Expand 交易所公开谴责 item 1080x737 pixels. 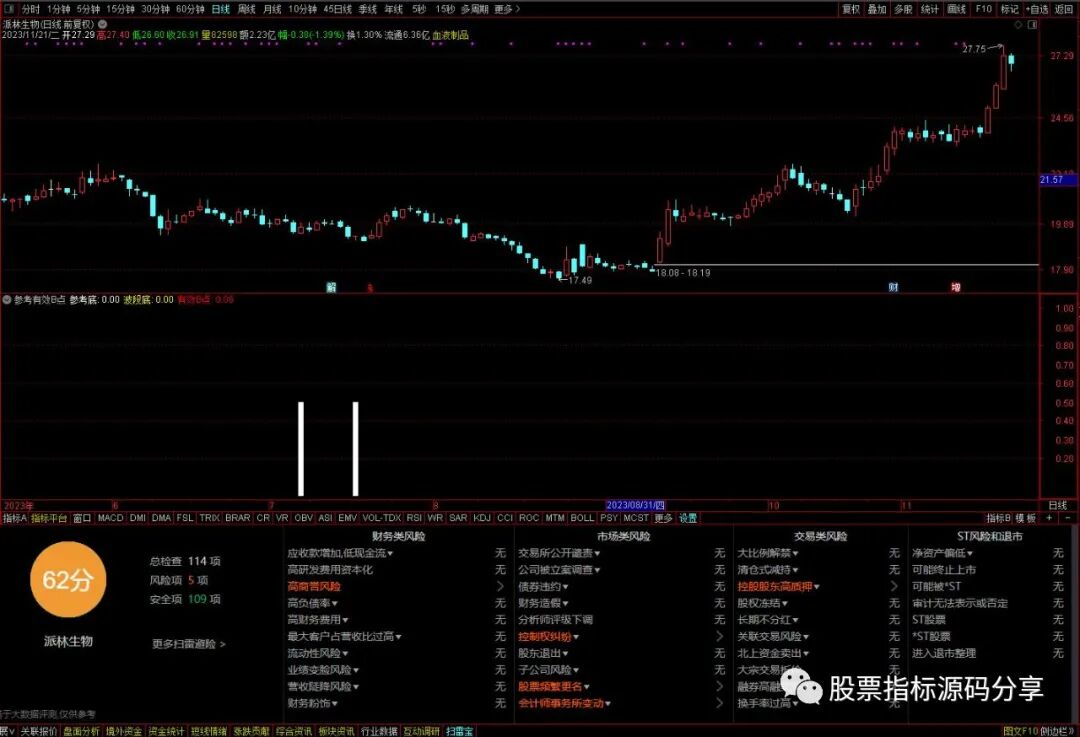click(x=559, y=553)
